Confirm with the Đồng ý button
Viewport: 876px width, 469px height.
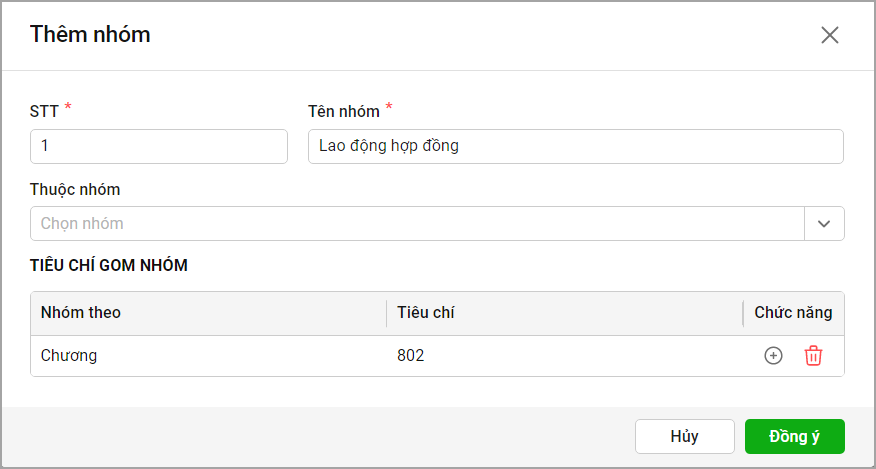pyautogui.click(x=794, y=436)
